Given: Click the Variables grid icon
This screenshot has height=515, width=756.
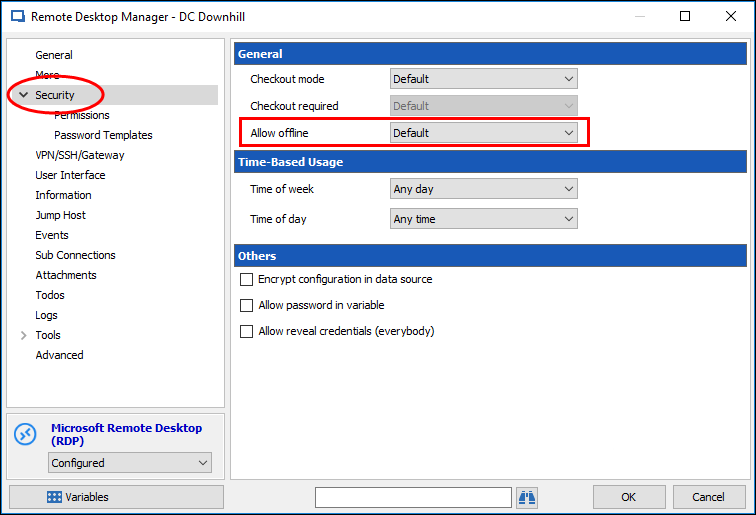Looking at the screenshot, I should (54, 497).
